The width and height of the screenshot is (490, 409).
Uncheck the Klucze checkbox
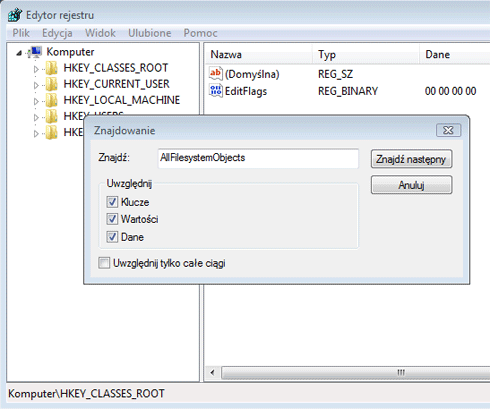coord(112,202)
